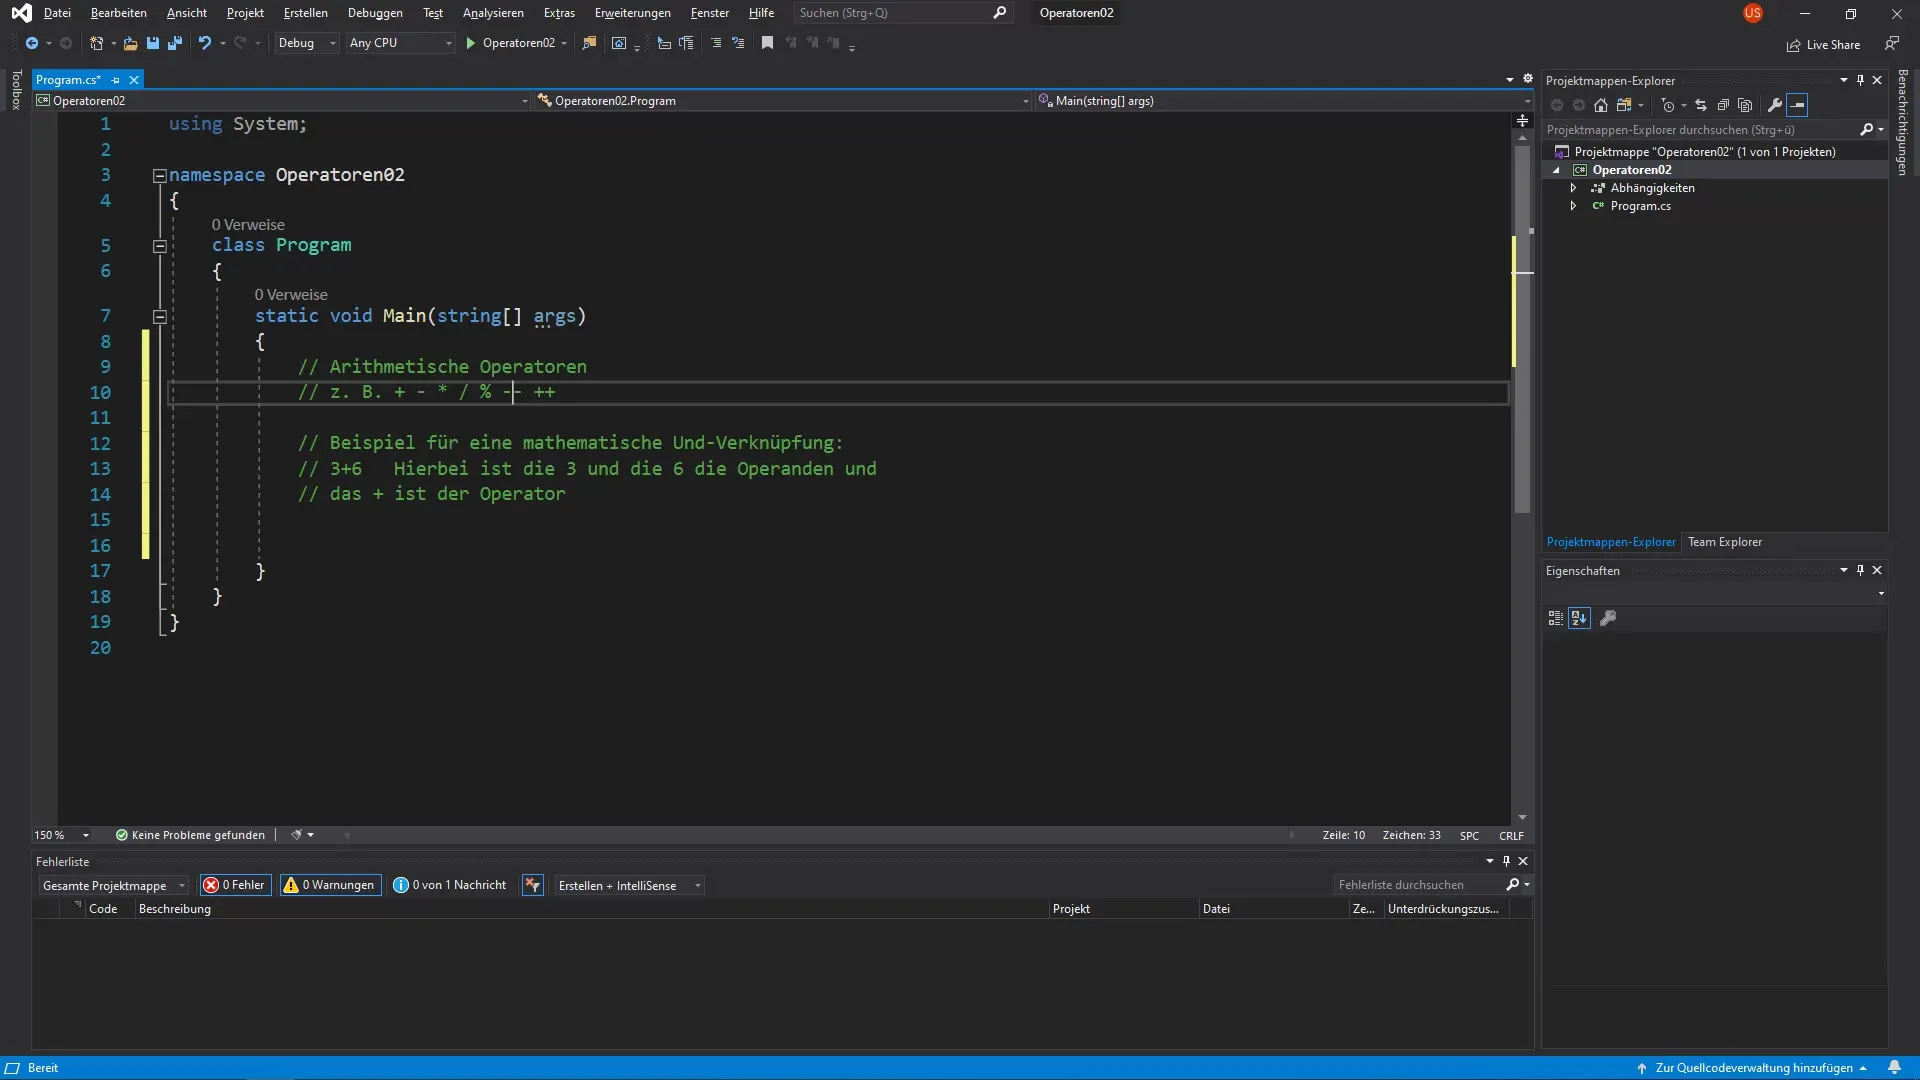1920x1080 pixels.
Task: Open the Toolbox side tab
Action: click(16, 90)
